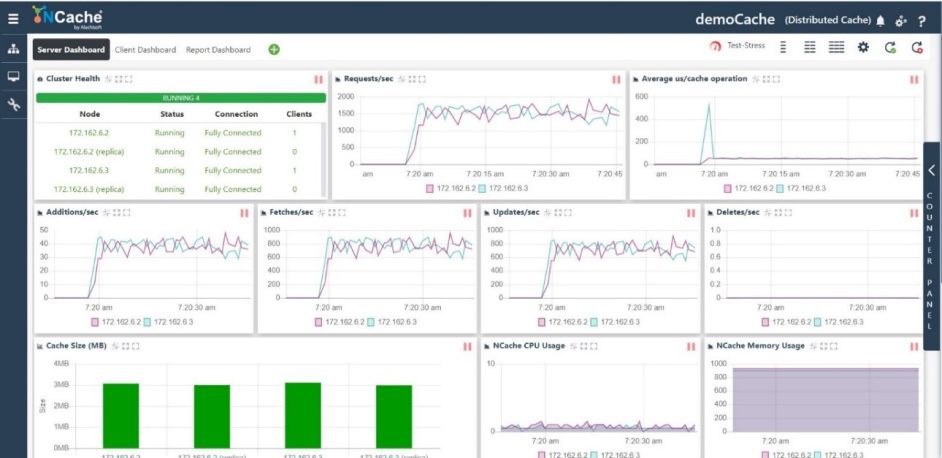Screen dimensions: 942x458
Task: Open notifications bell icon
Action: coord(881,21)
